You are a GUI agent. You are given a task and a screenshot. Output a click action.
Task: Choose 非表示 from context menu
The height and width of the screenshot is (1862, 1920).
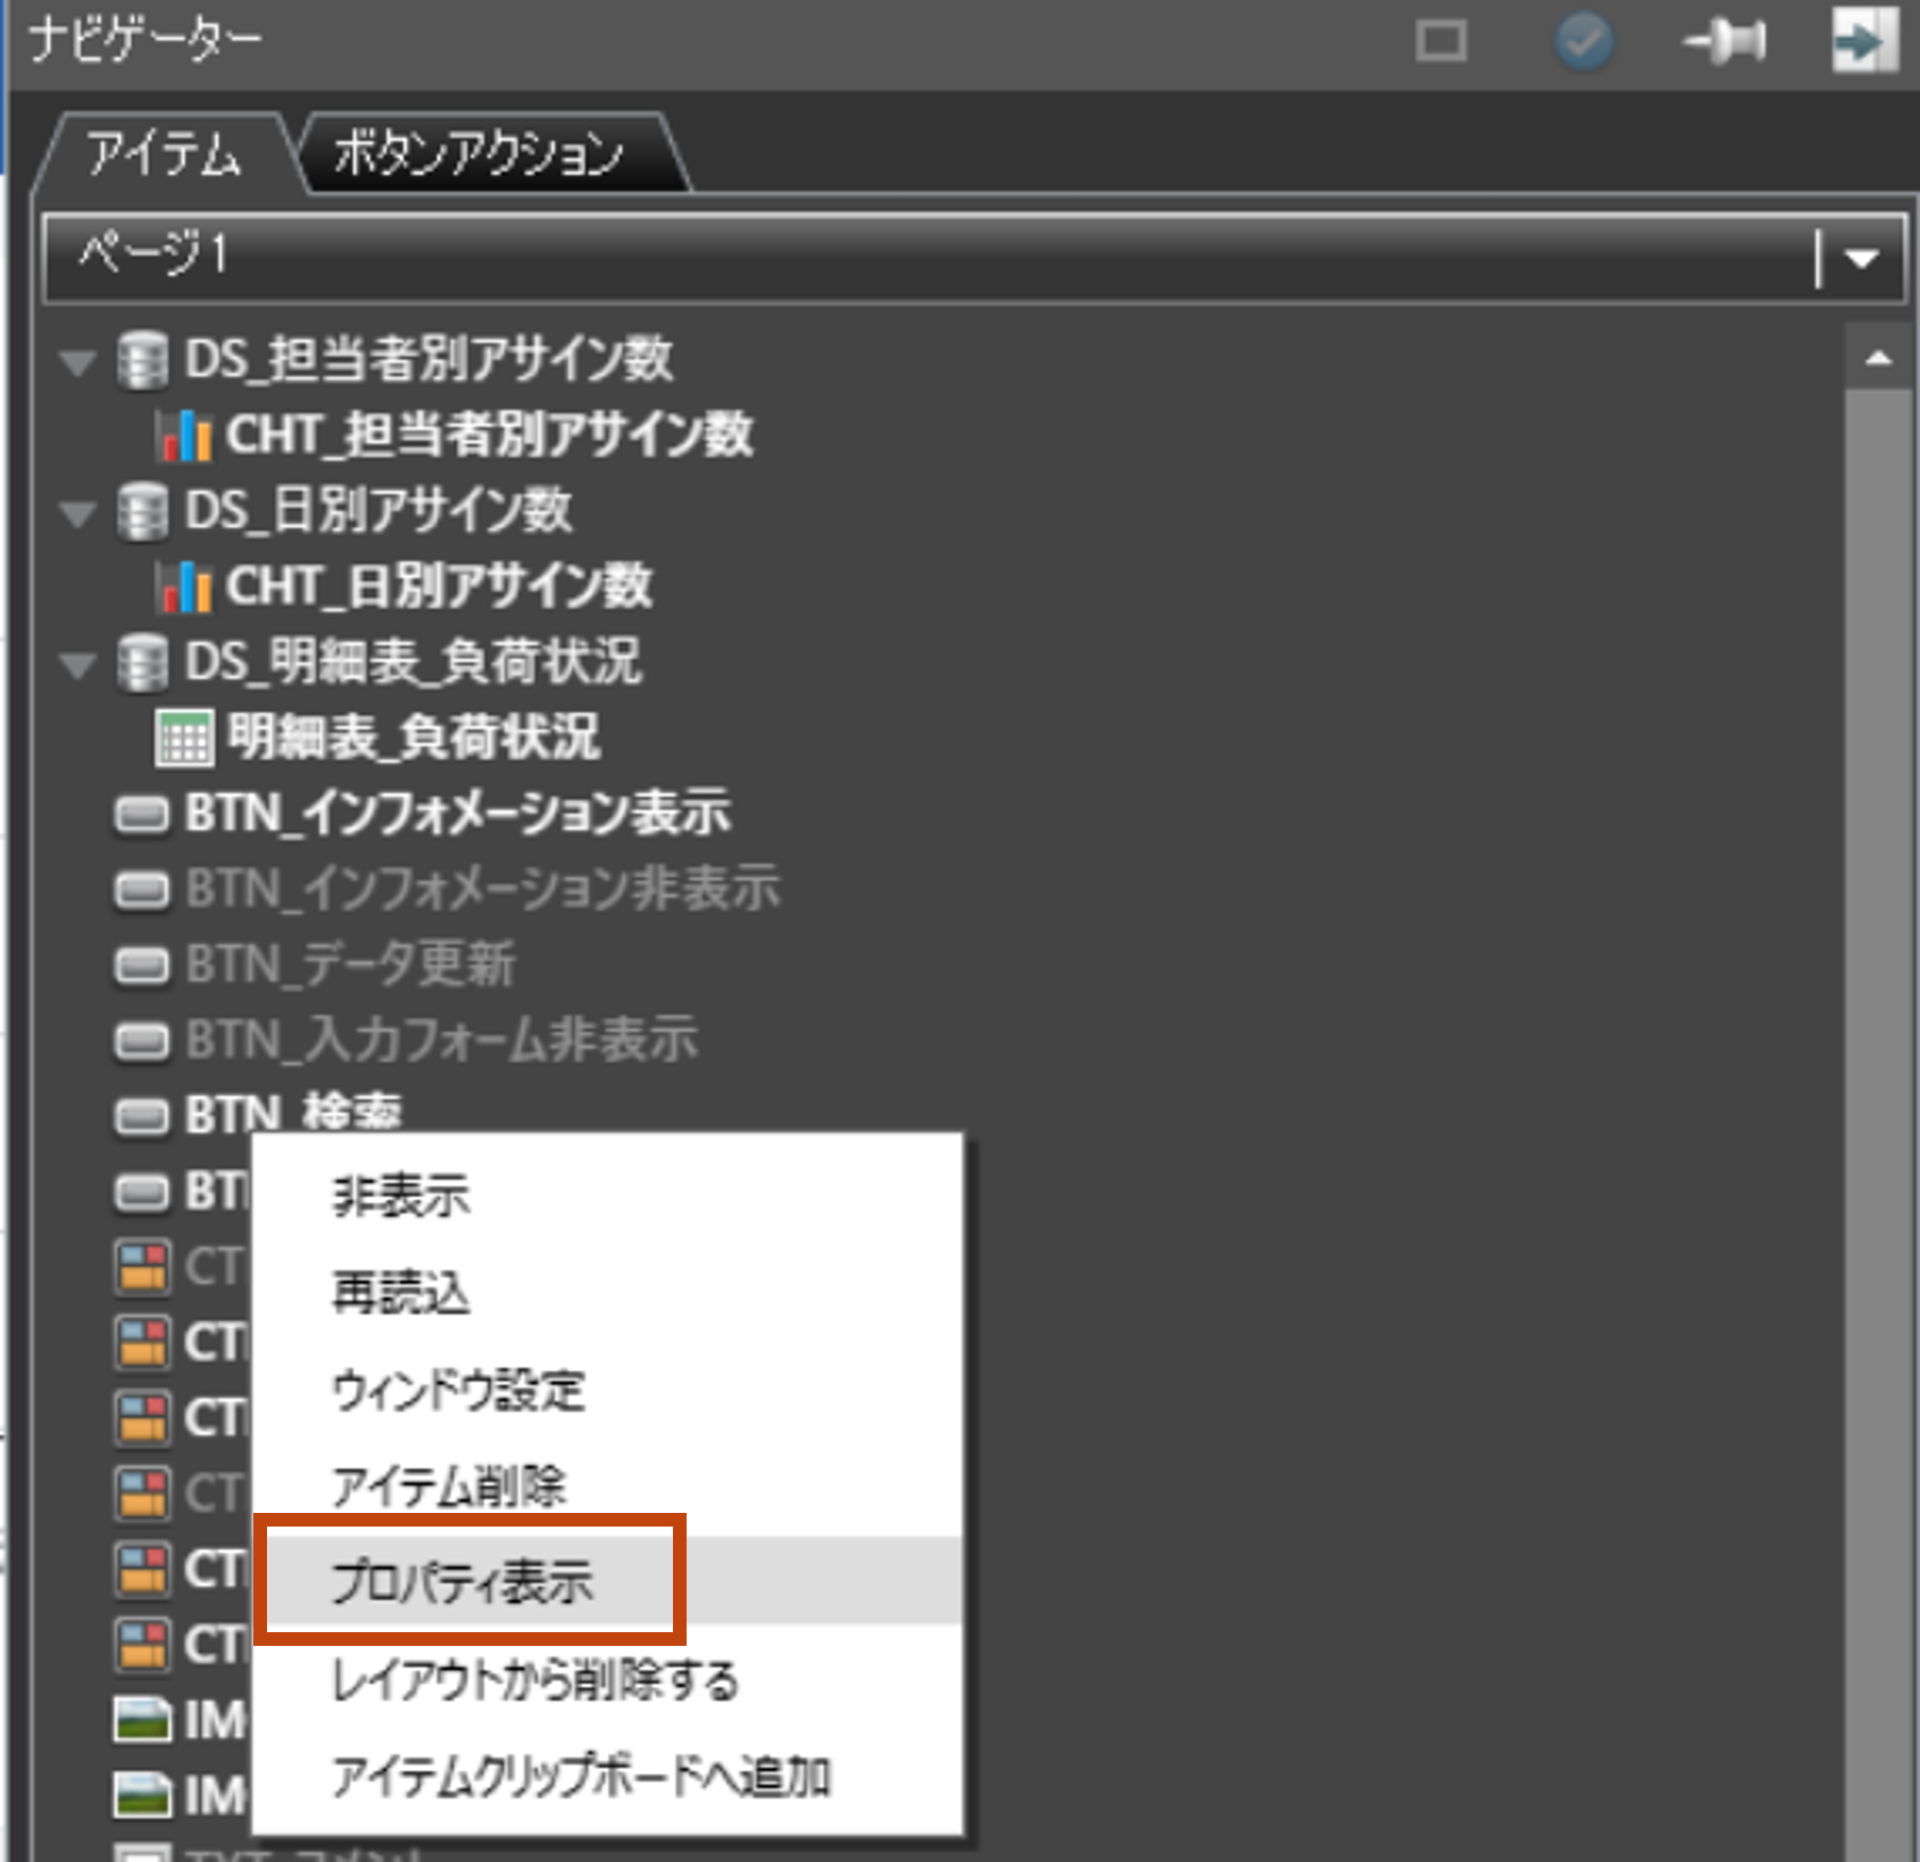point(607,1195)
